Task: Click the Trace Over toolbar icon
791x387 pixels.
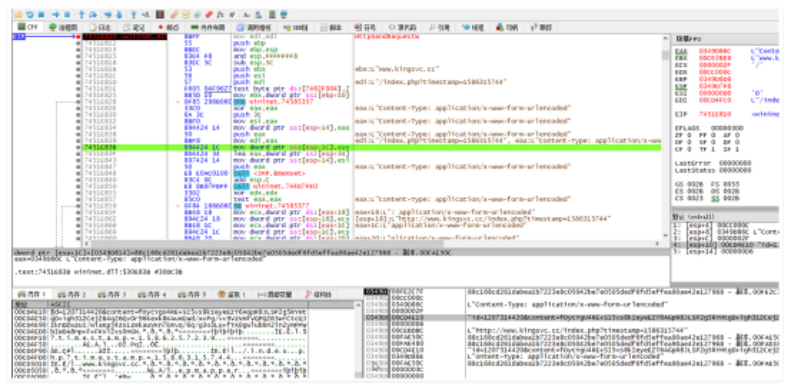Action: [x=119, y=15]
